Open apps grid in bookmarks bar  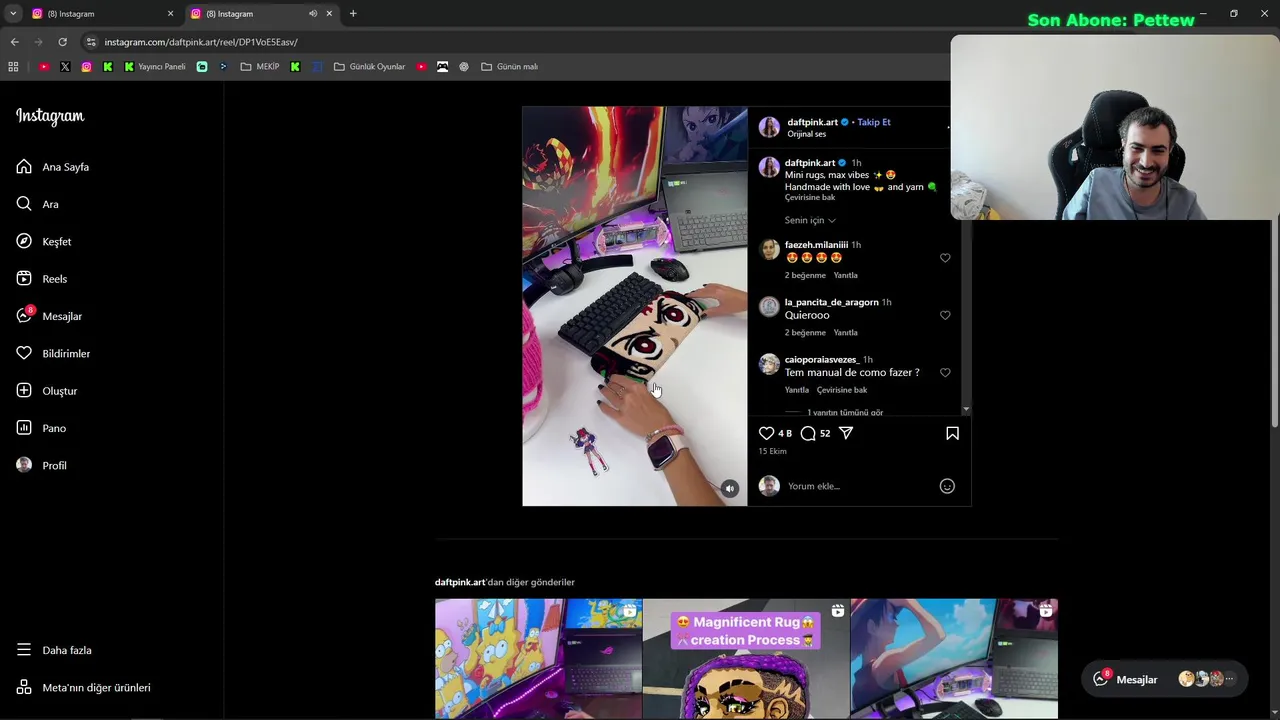coord(13,67)
